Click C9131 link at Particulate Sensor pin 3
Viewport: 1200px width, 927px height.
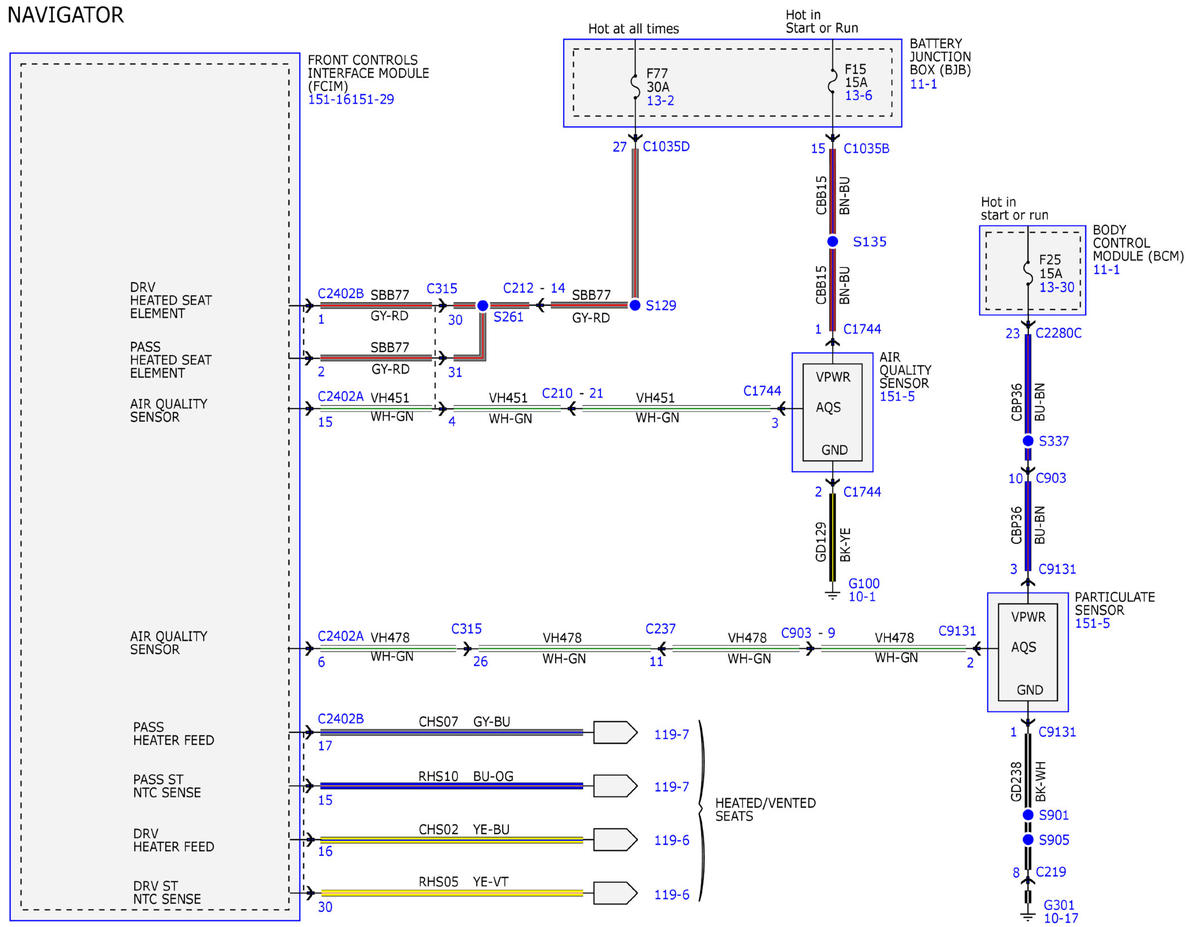pyautogui.click(x=1058, y=569)
